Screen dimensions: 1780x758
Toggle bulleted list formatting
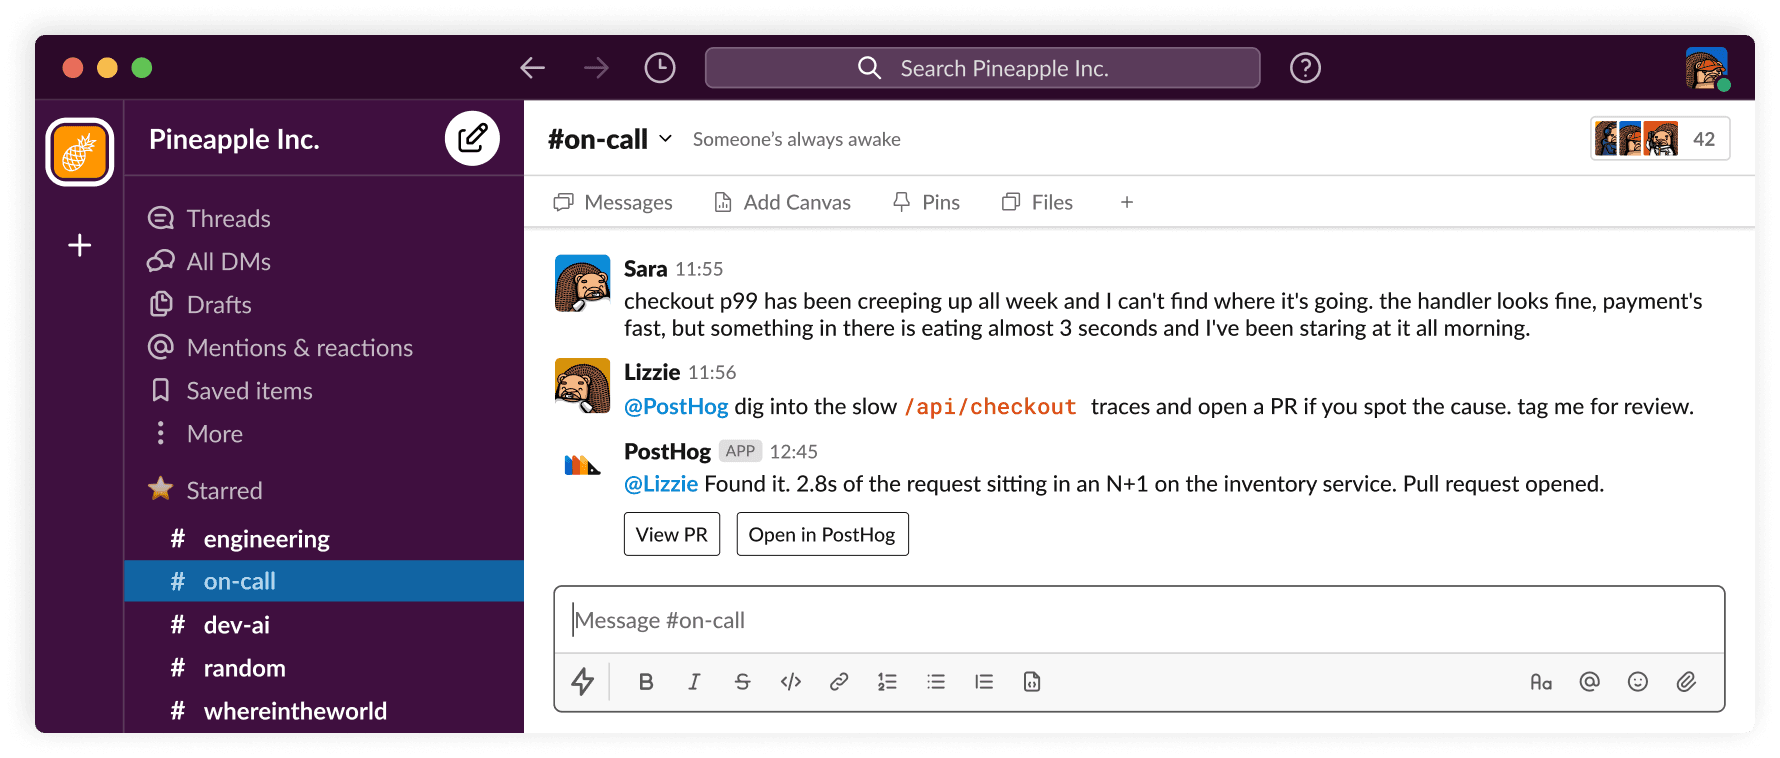click(936, 682)
